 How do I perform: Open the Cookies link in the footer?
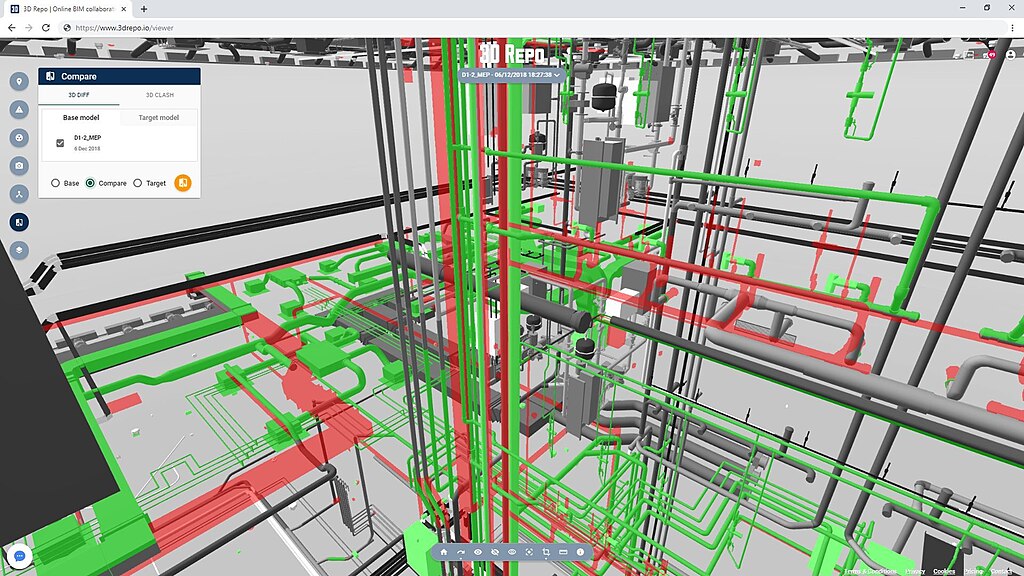coord(943,570)
